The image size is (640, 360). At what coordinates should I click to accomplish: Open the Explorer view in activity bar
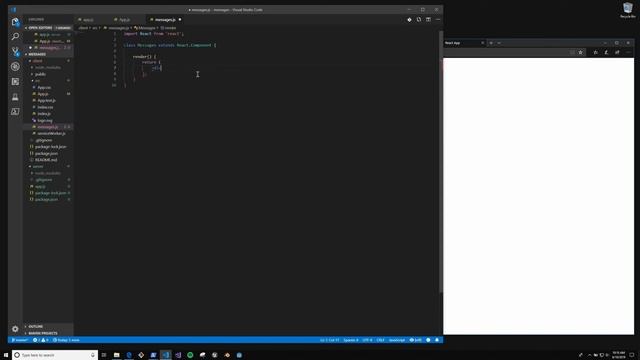tap(15, 22)
